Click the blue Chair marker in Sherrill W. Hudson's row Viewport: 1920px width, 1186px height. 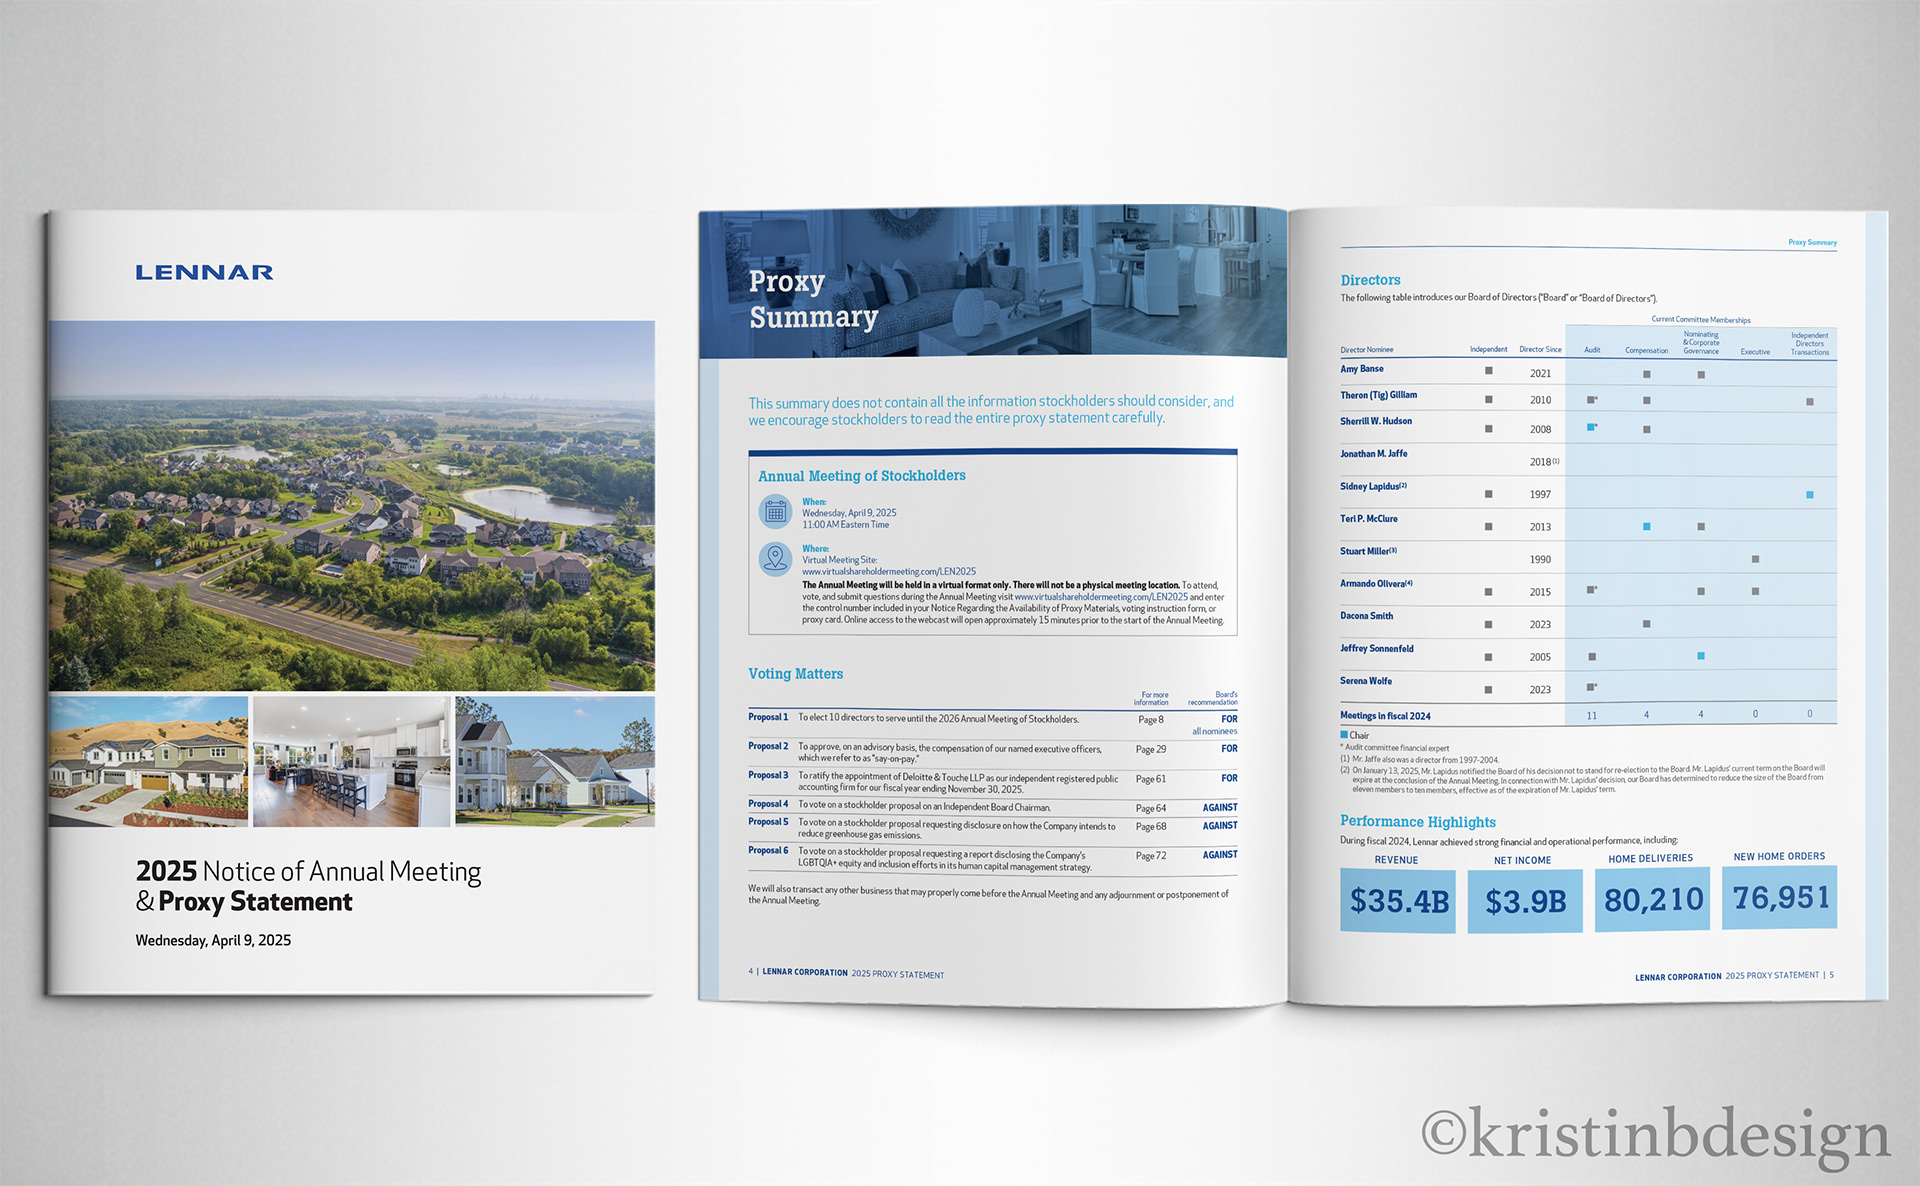pos(1591,427)
